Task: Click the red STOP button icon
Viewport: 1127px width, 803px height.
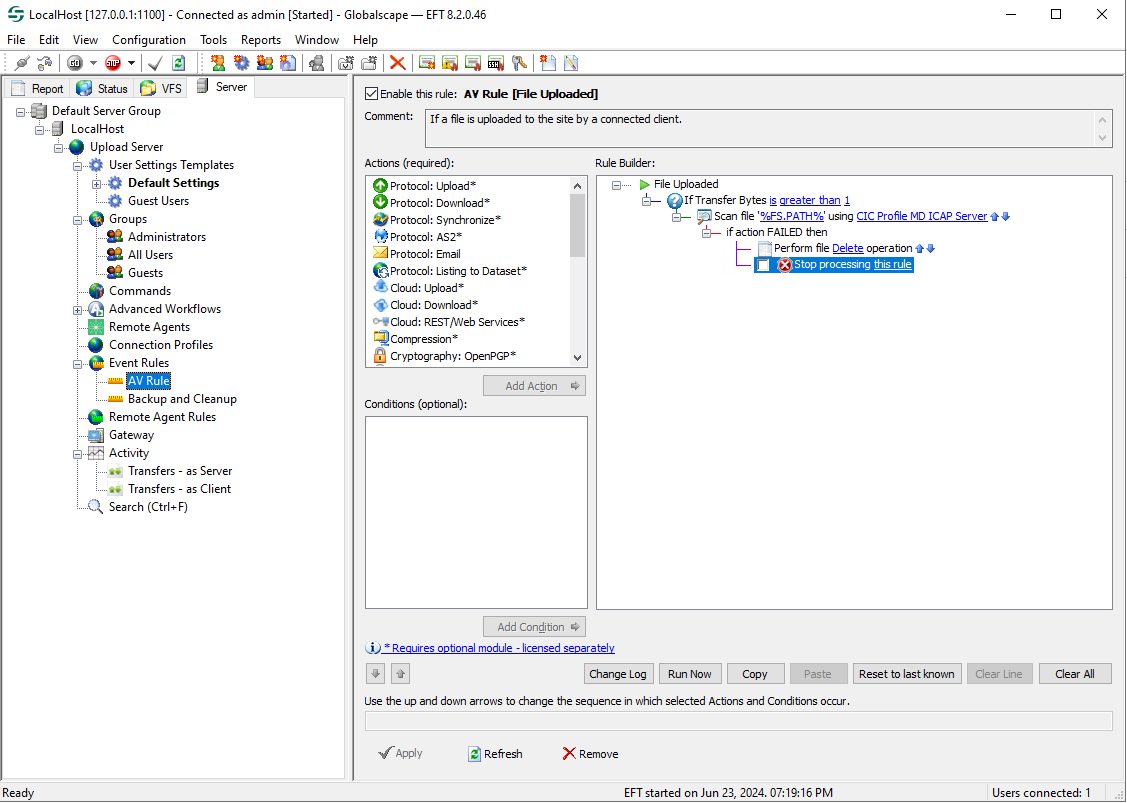Action: point(113,63)
